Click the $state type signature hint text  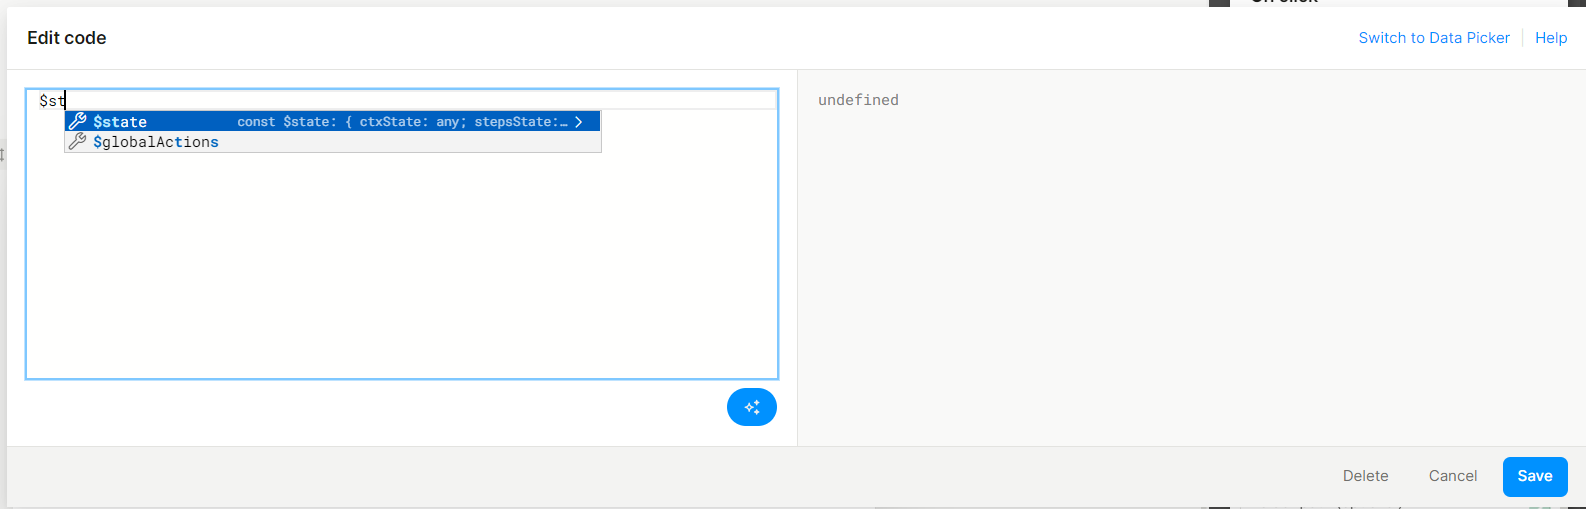pyautogui.click(x=402, y=122)
